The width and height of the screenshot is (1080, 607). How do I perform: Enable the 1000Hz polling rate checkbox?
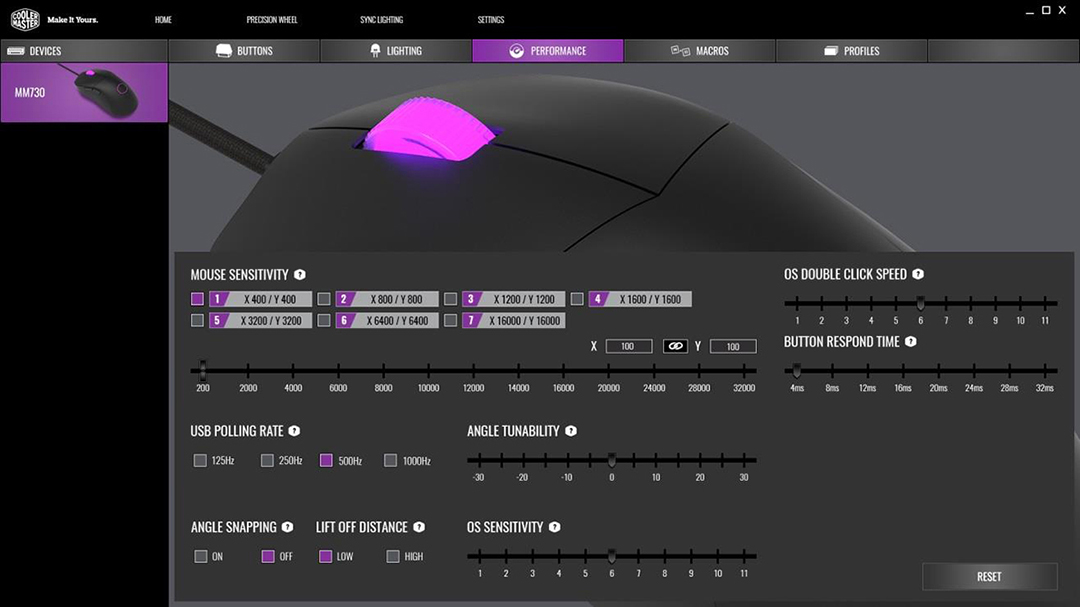391,461
